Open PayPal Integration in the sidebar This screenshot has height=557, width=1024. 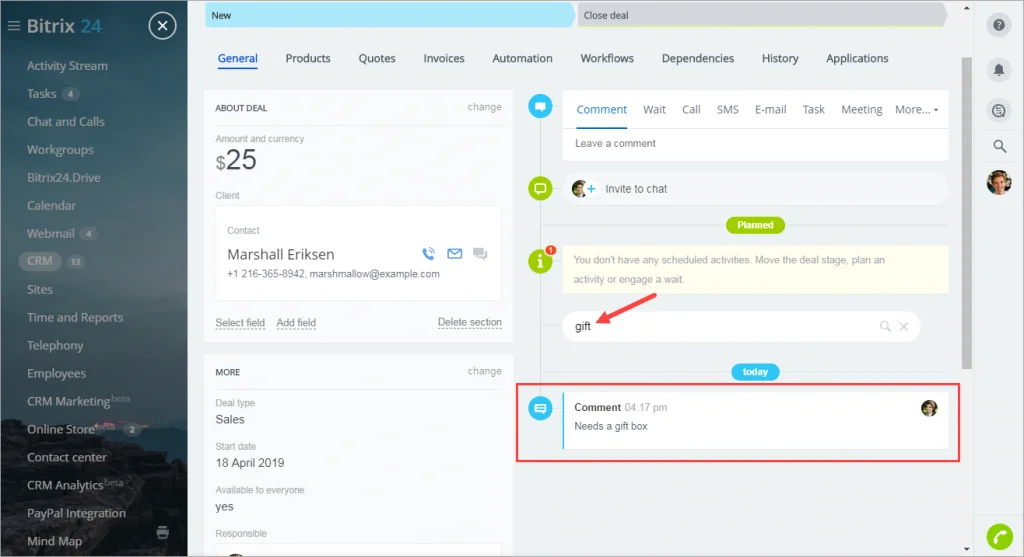tap(76, 513)
